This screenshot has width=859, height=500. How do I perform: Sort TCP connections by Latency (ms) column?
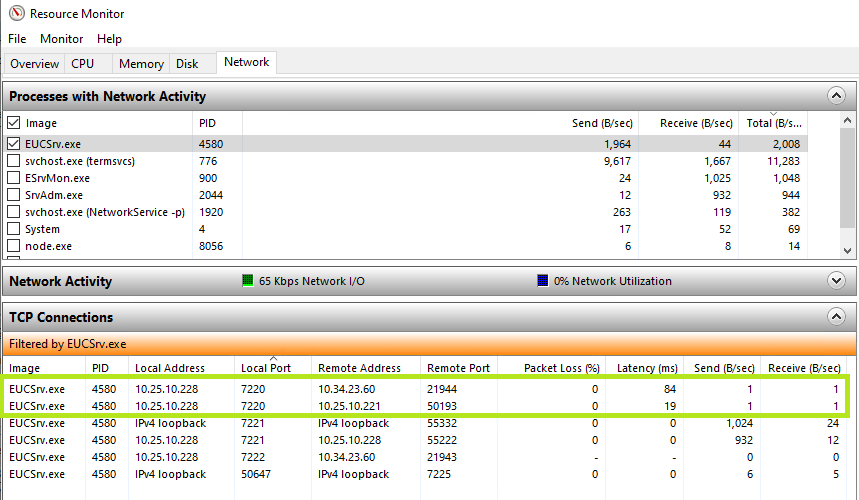tap(647, 368)
